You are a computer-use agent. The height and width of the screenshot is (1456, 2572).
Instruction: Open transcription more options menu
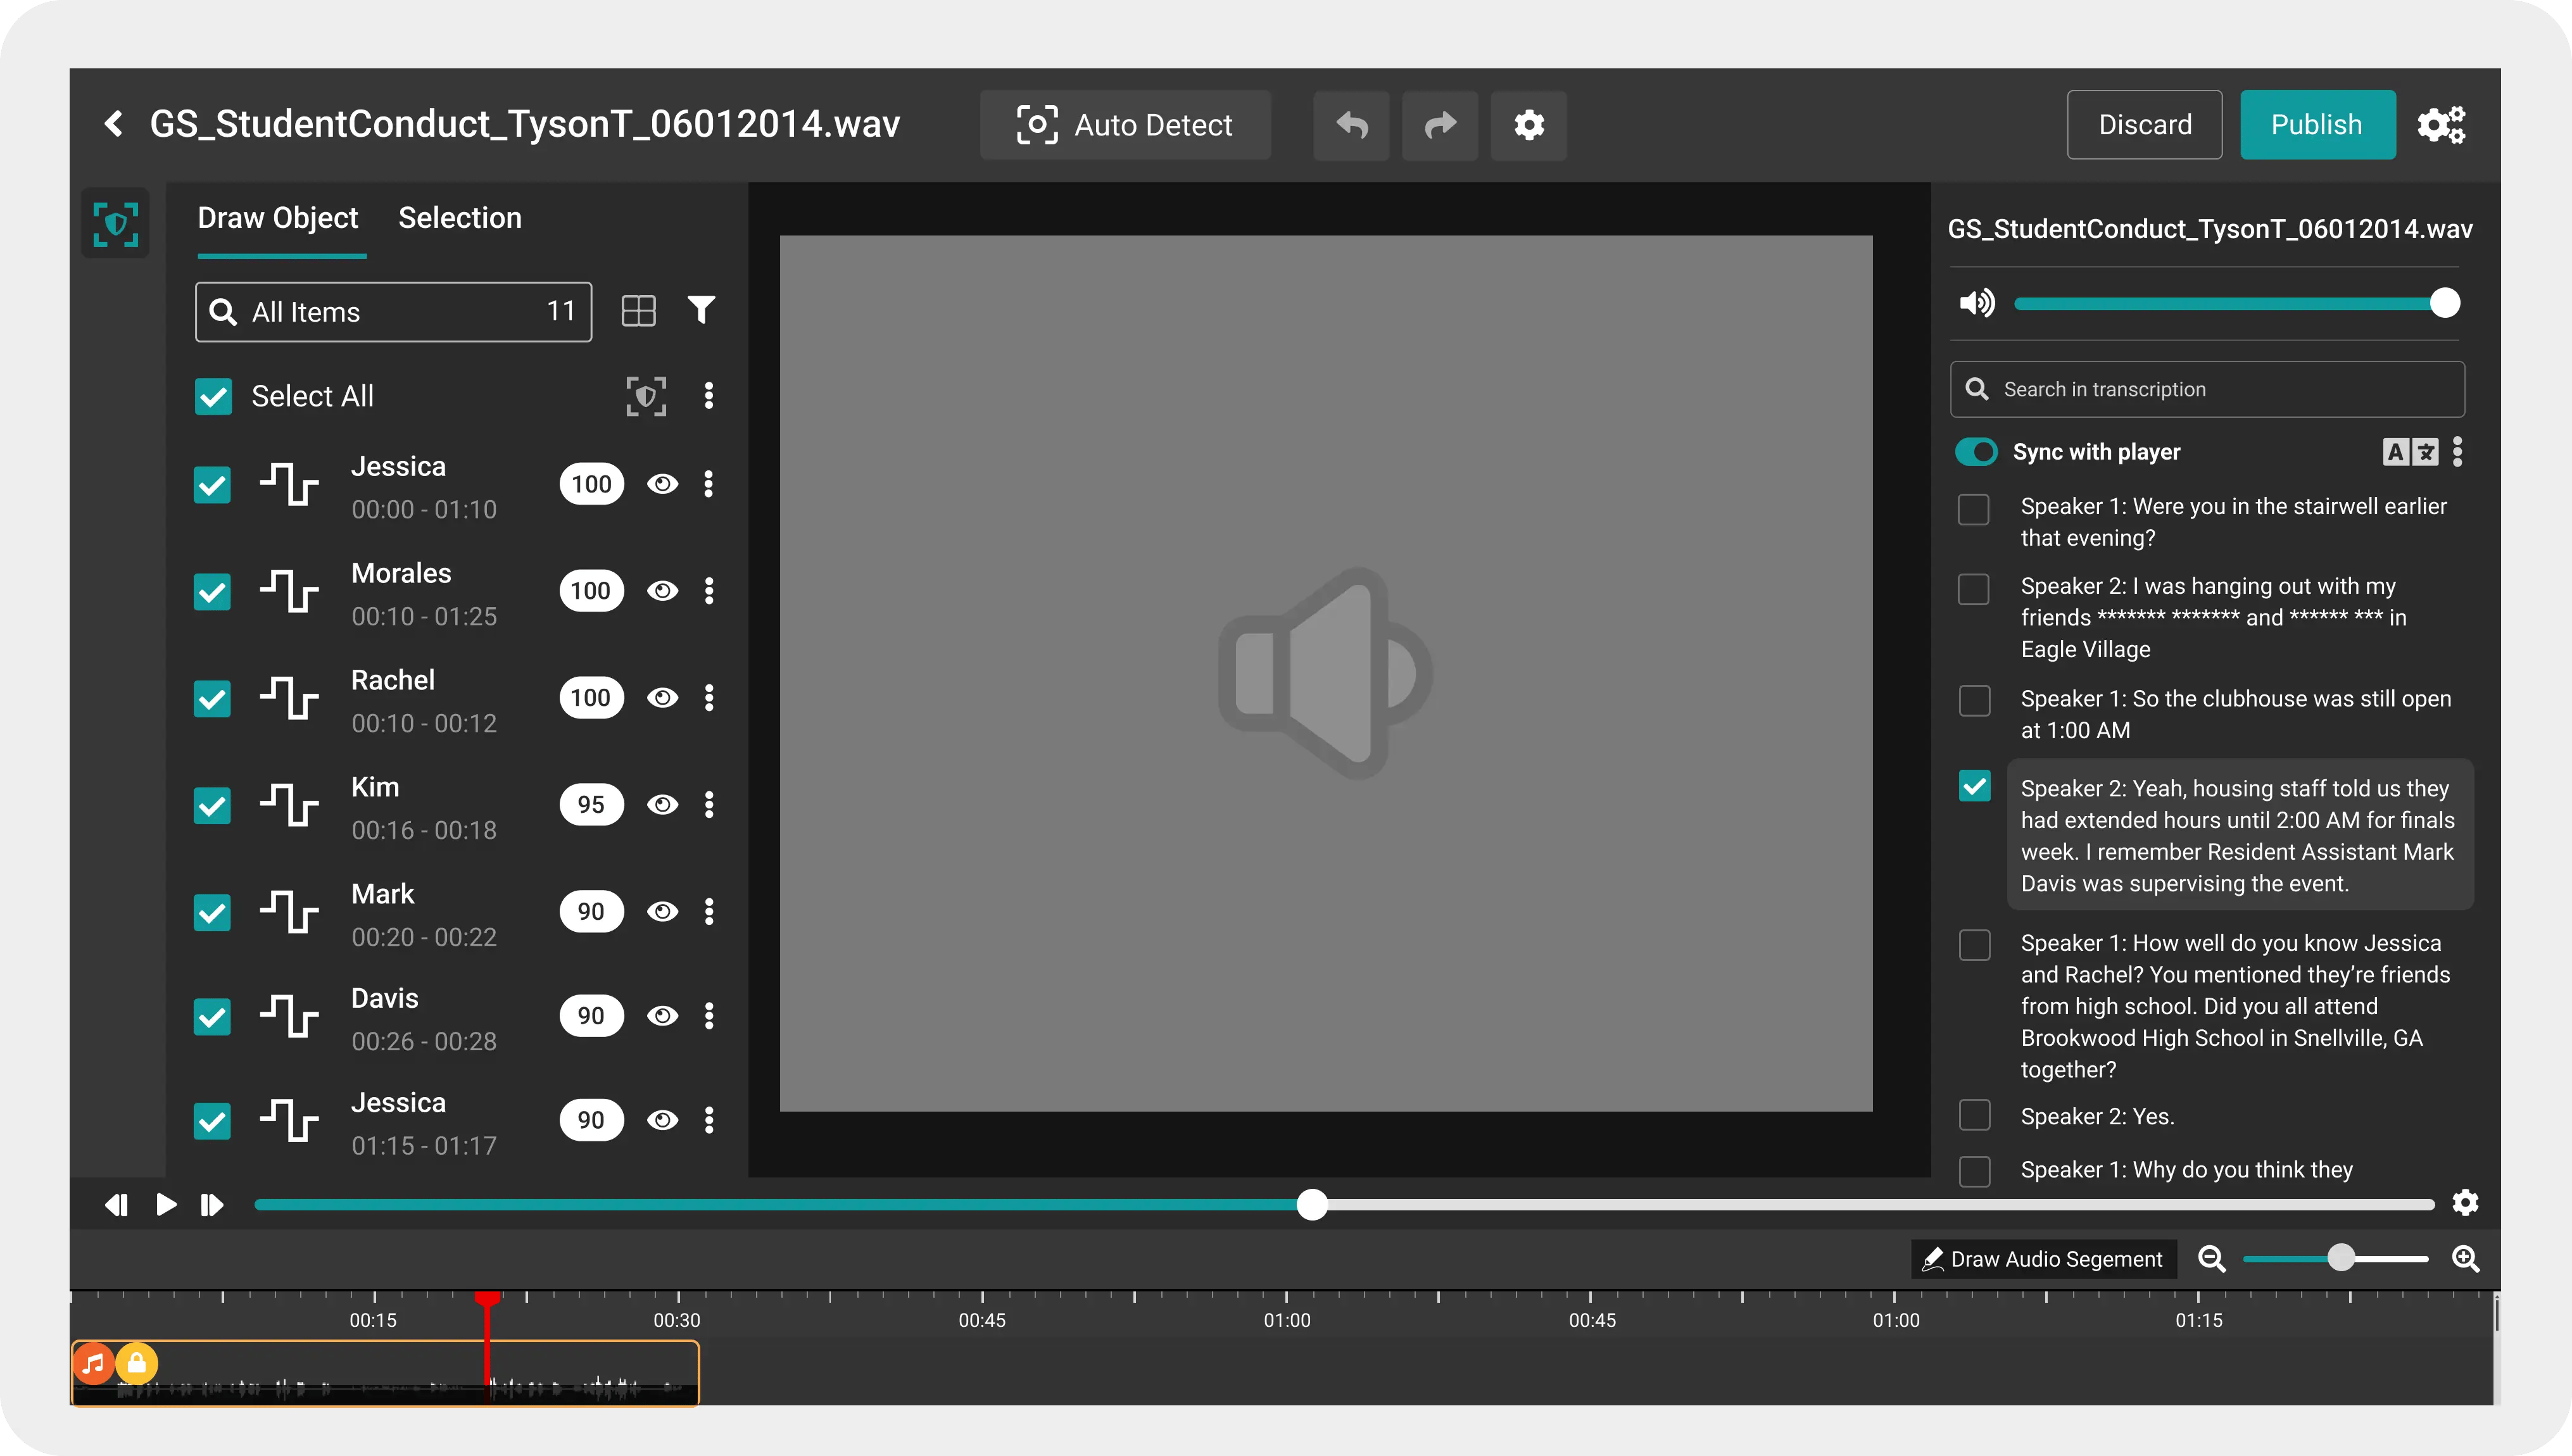(2457, 452)
